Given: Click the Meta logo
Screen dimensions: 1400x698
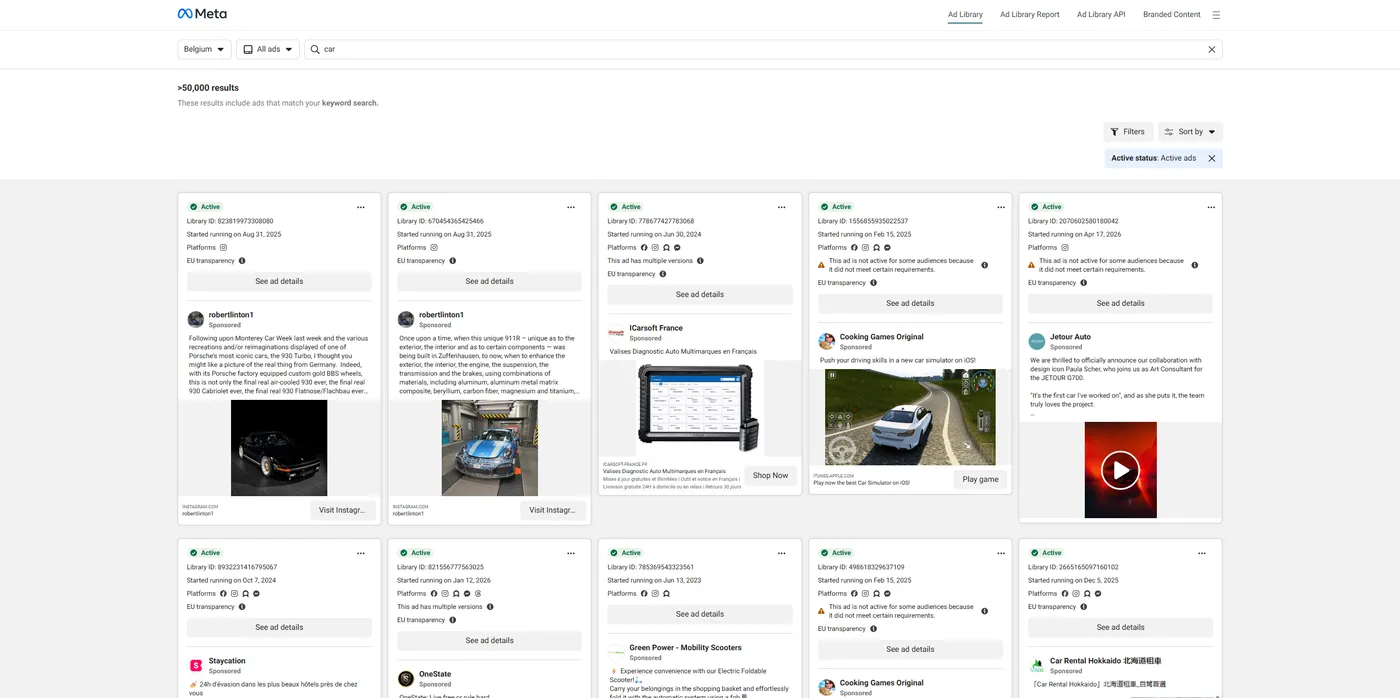Looking at the screenshot, I should click(x=202, y=14).
